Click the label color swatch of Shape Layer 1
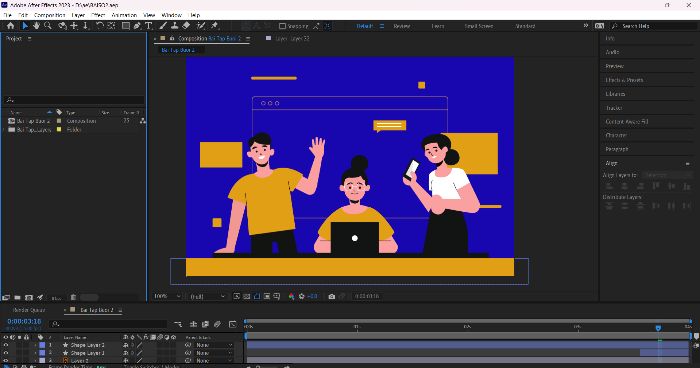700x368 pixels. (42, 353)
